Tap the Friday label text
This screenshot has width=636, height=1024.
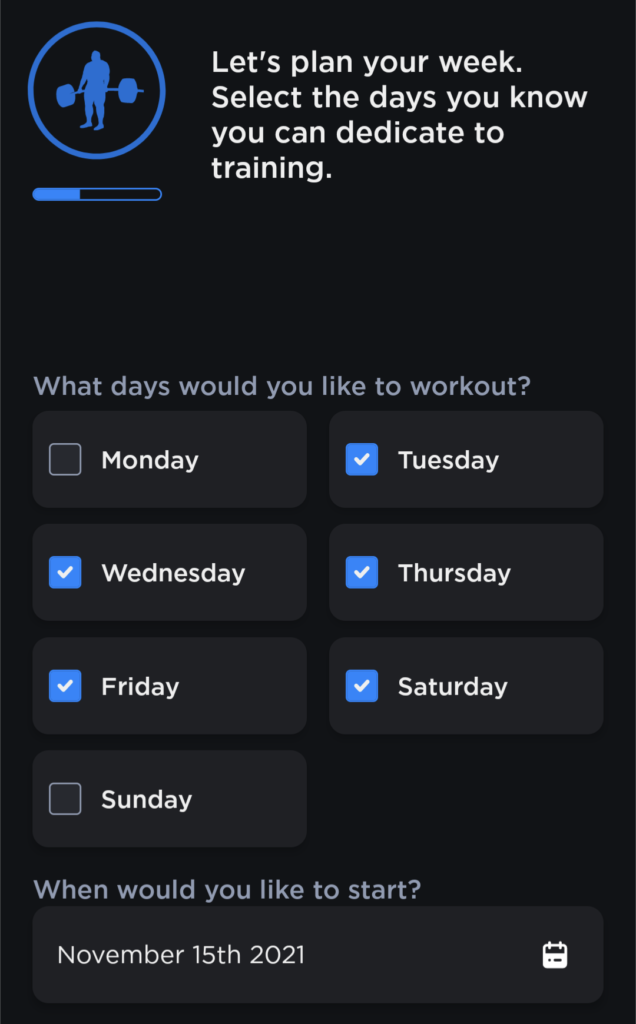click(140, 686)
